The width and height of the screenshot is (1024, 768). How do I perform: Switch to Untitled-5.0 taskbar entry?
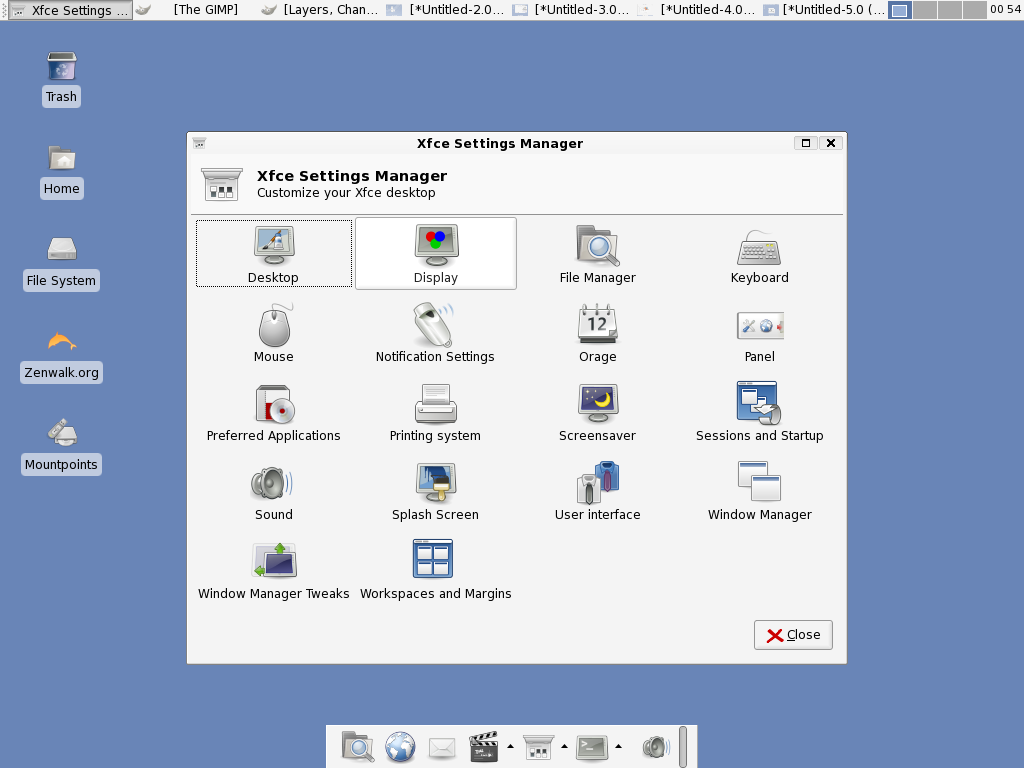click(x=824, y=10)
